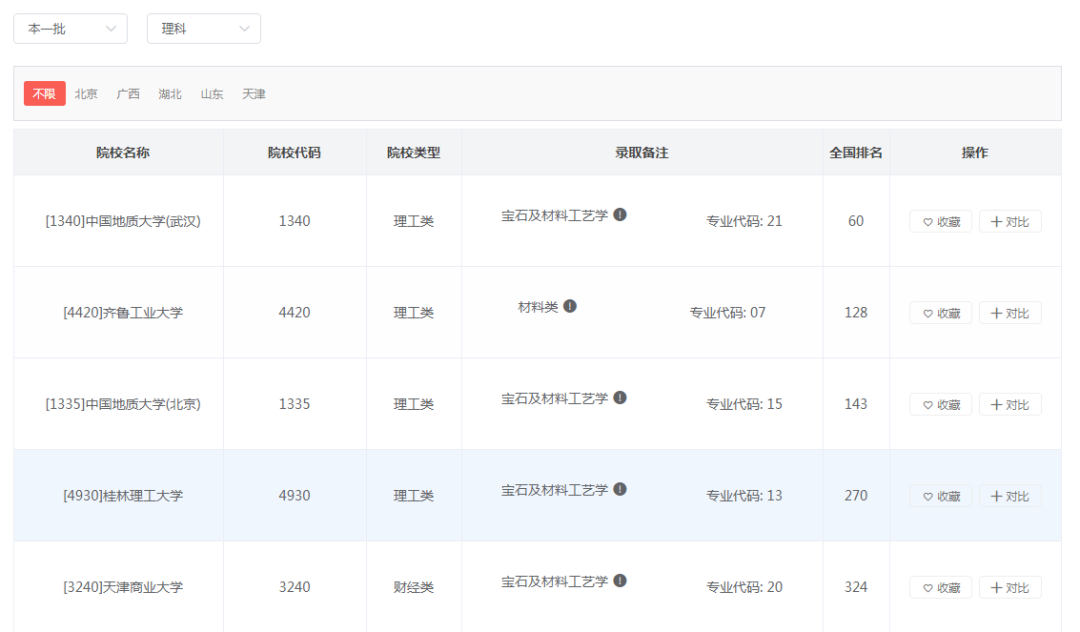Click info icon for 中国地质大学(北京) major
Viewport: 1080px width, 632px height.
pyautogui.click(x=620, y=398)
